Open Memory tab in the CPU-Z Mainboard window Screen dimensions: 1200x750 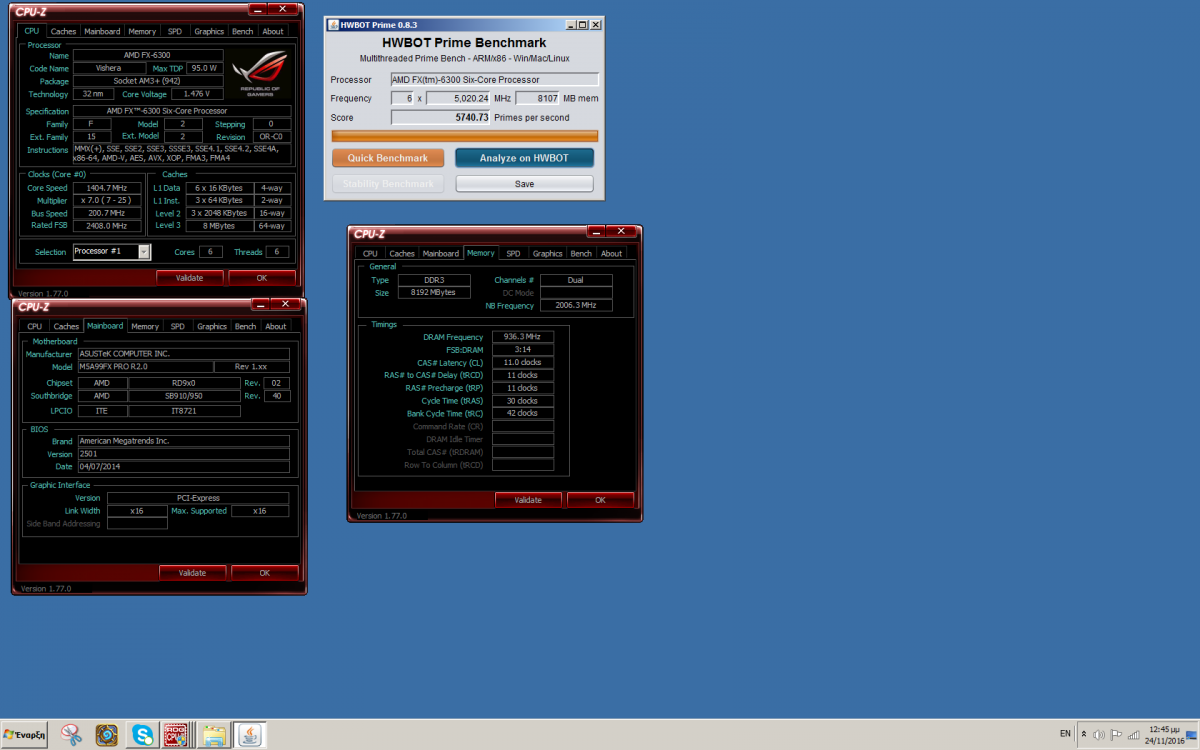tap(145, 326)
